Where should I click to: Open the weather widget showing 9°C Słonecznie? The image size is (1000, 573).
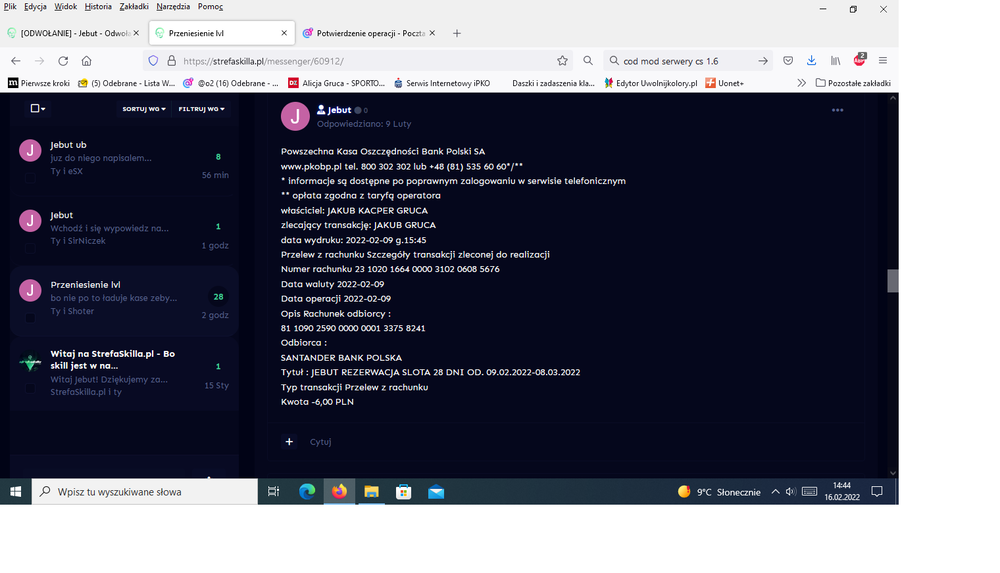pyautogui.click(x=719, y=491)
